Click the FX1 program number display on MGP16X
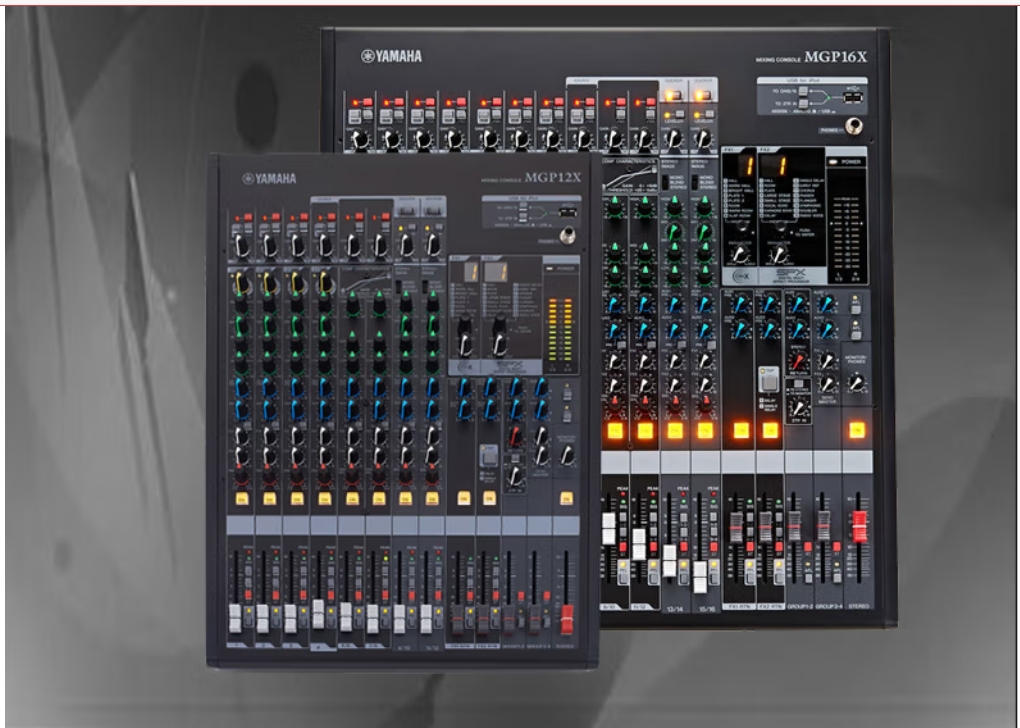 [749, 167]
